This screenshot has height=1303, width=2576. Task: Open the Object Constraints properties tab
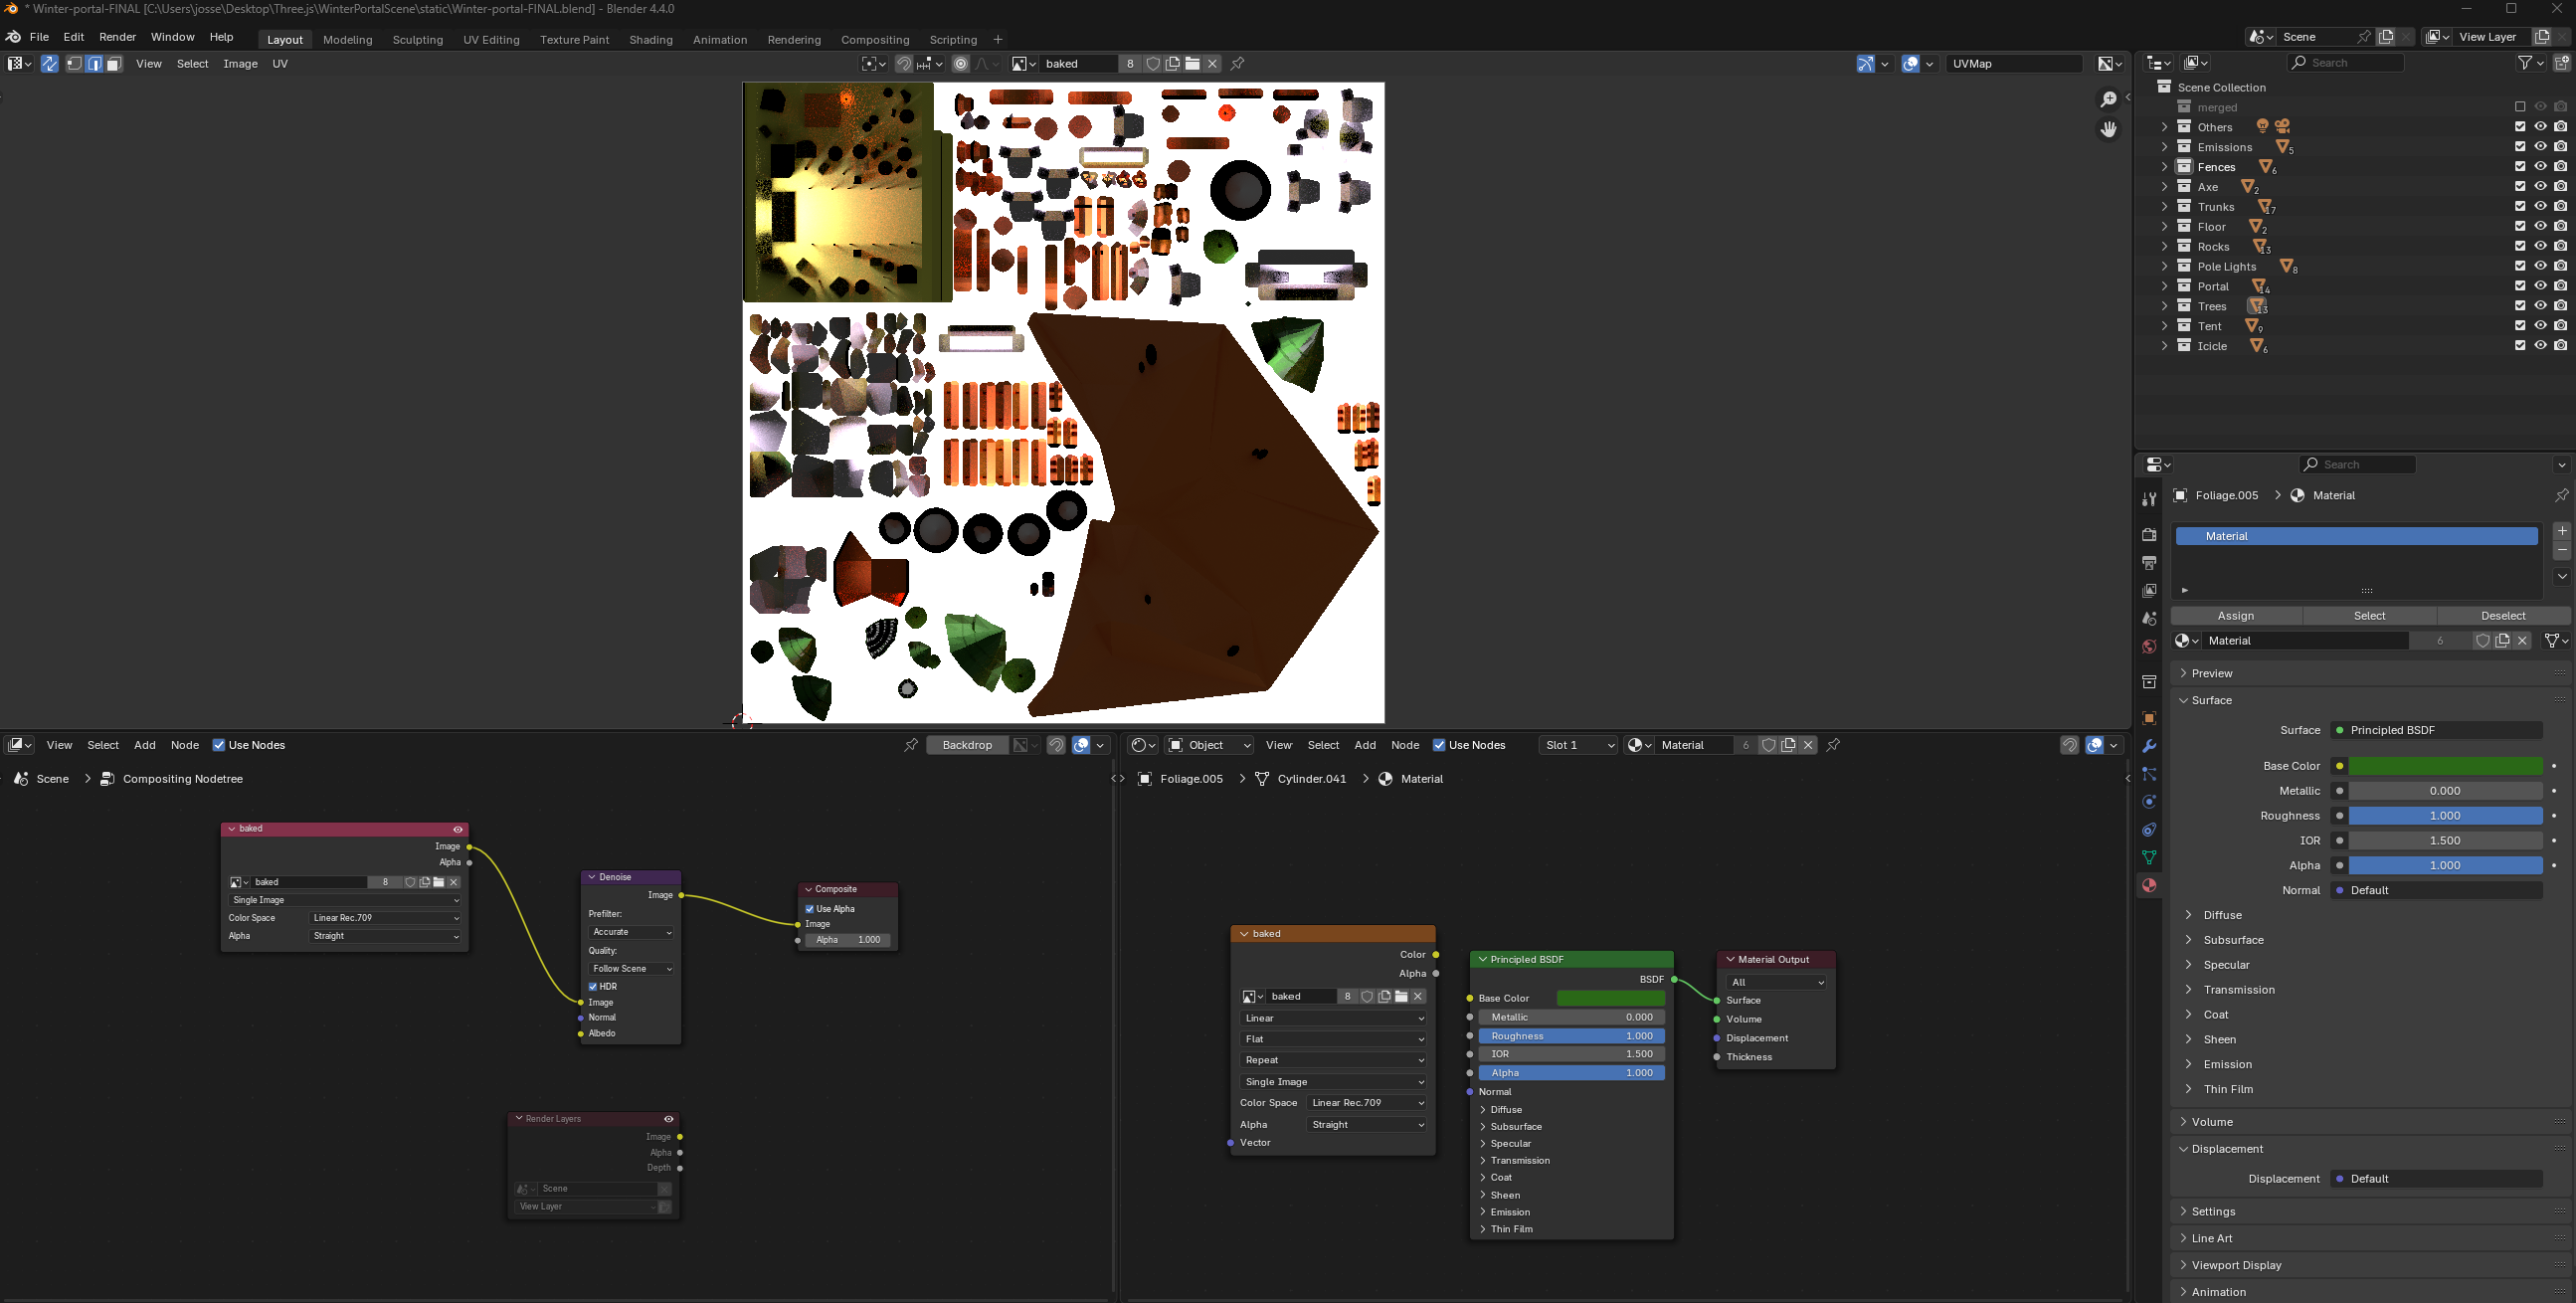point(2148,830)
